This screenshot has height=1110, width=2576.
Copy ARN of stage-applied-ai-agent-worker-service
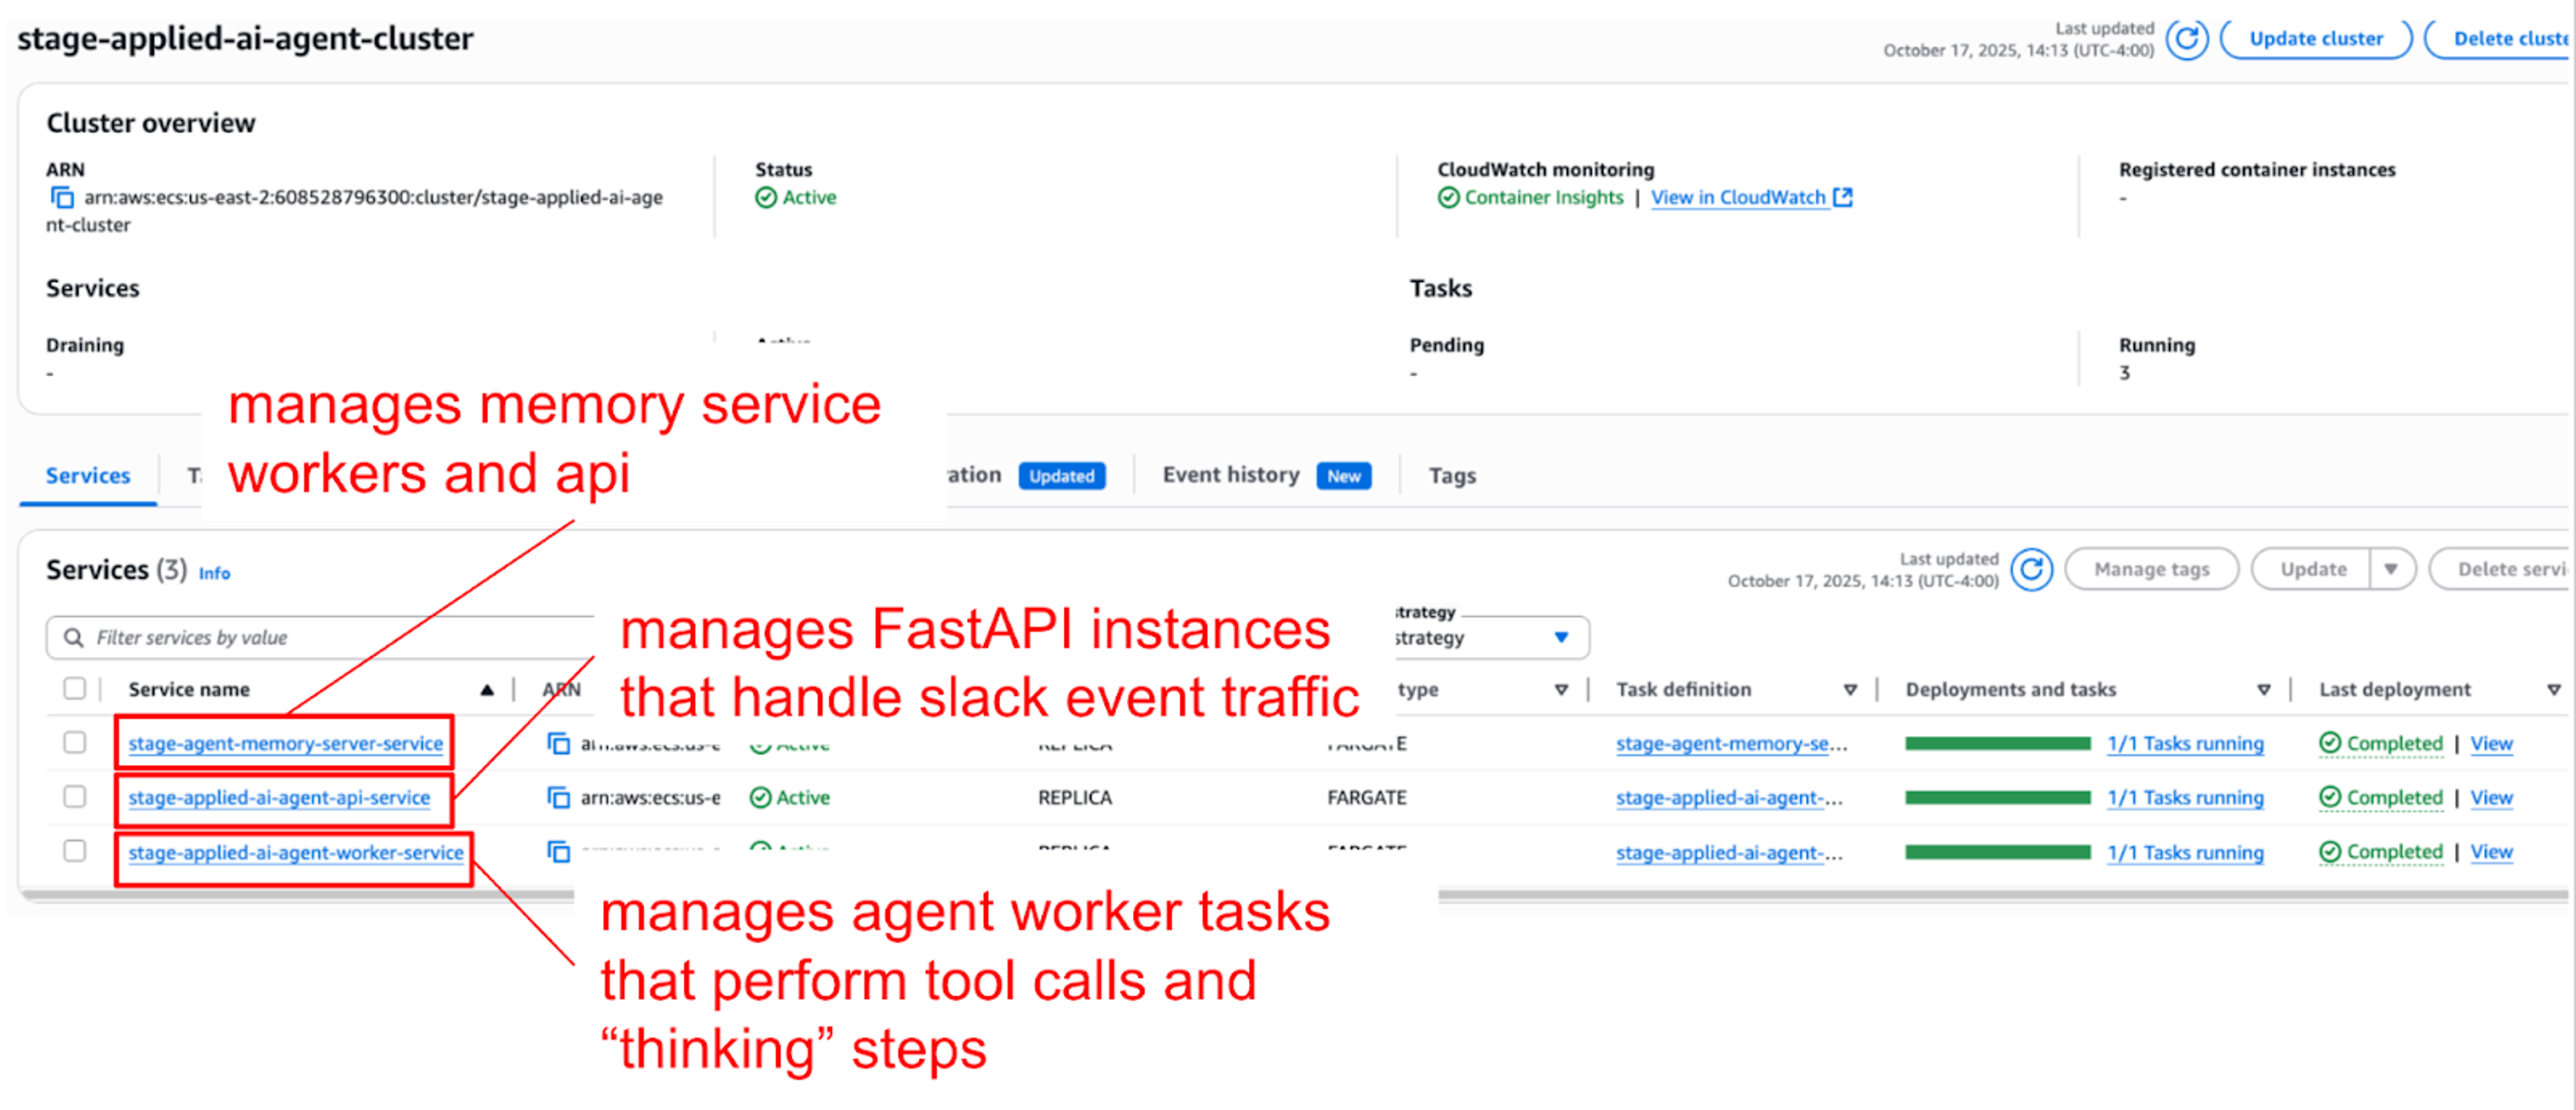(x=558, y=851)
